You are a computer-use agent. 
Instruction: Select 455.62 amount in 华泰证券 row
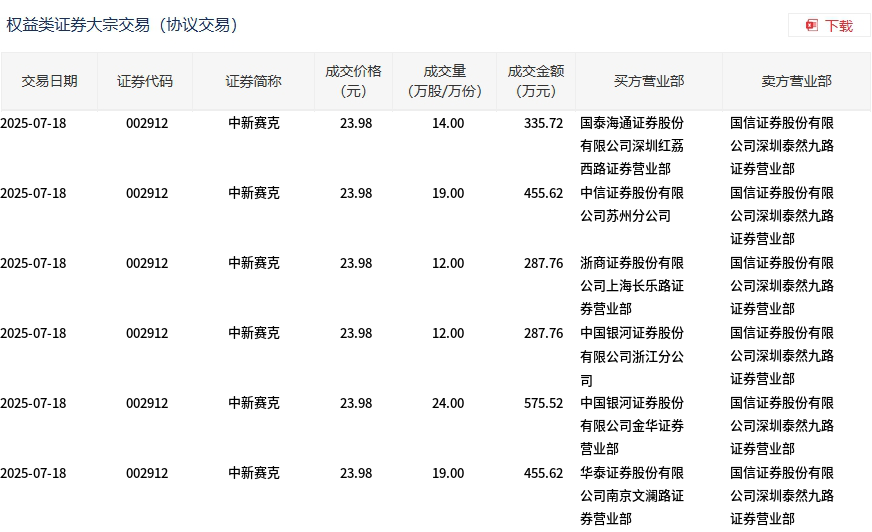543,473
